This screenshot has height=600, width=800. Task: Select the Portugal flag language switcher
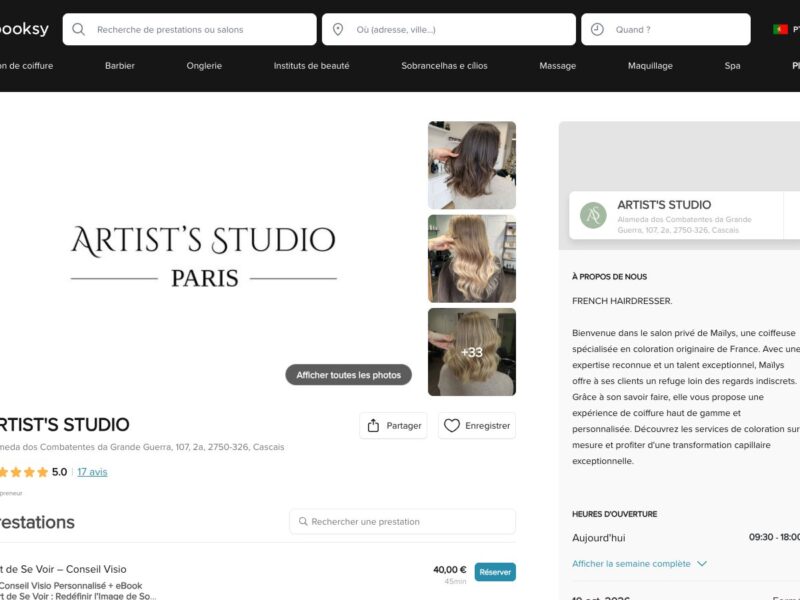780,30
